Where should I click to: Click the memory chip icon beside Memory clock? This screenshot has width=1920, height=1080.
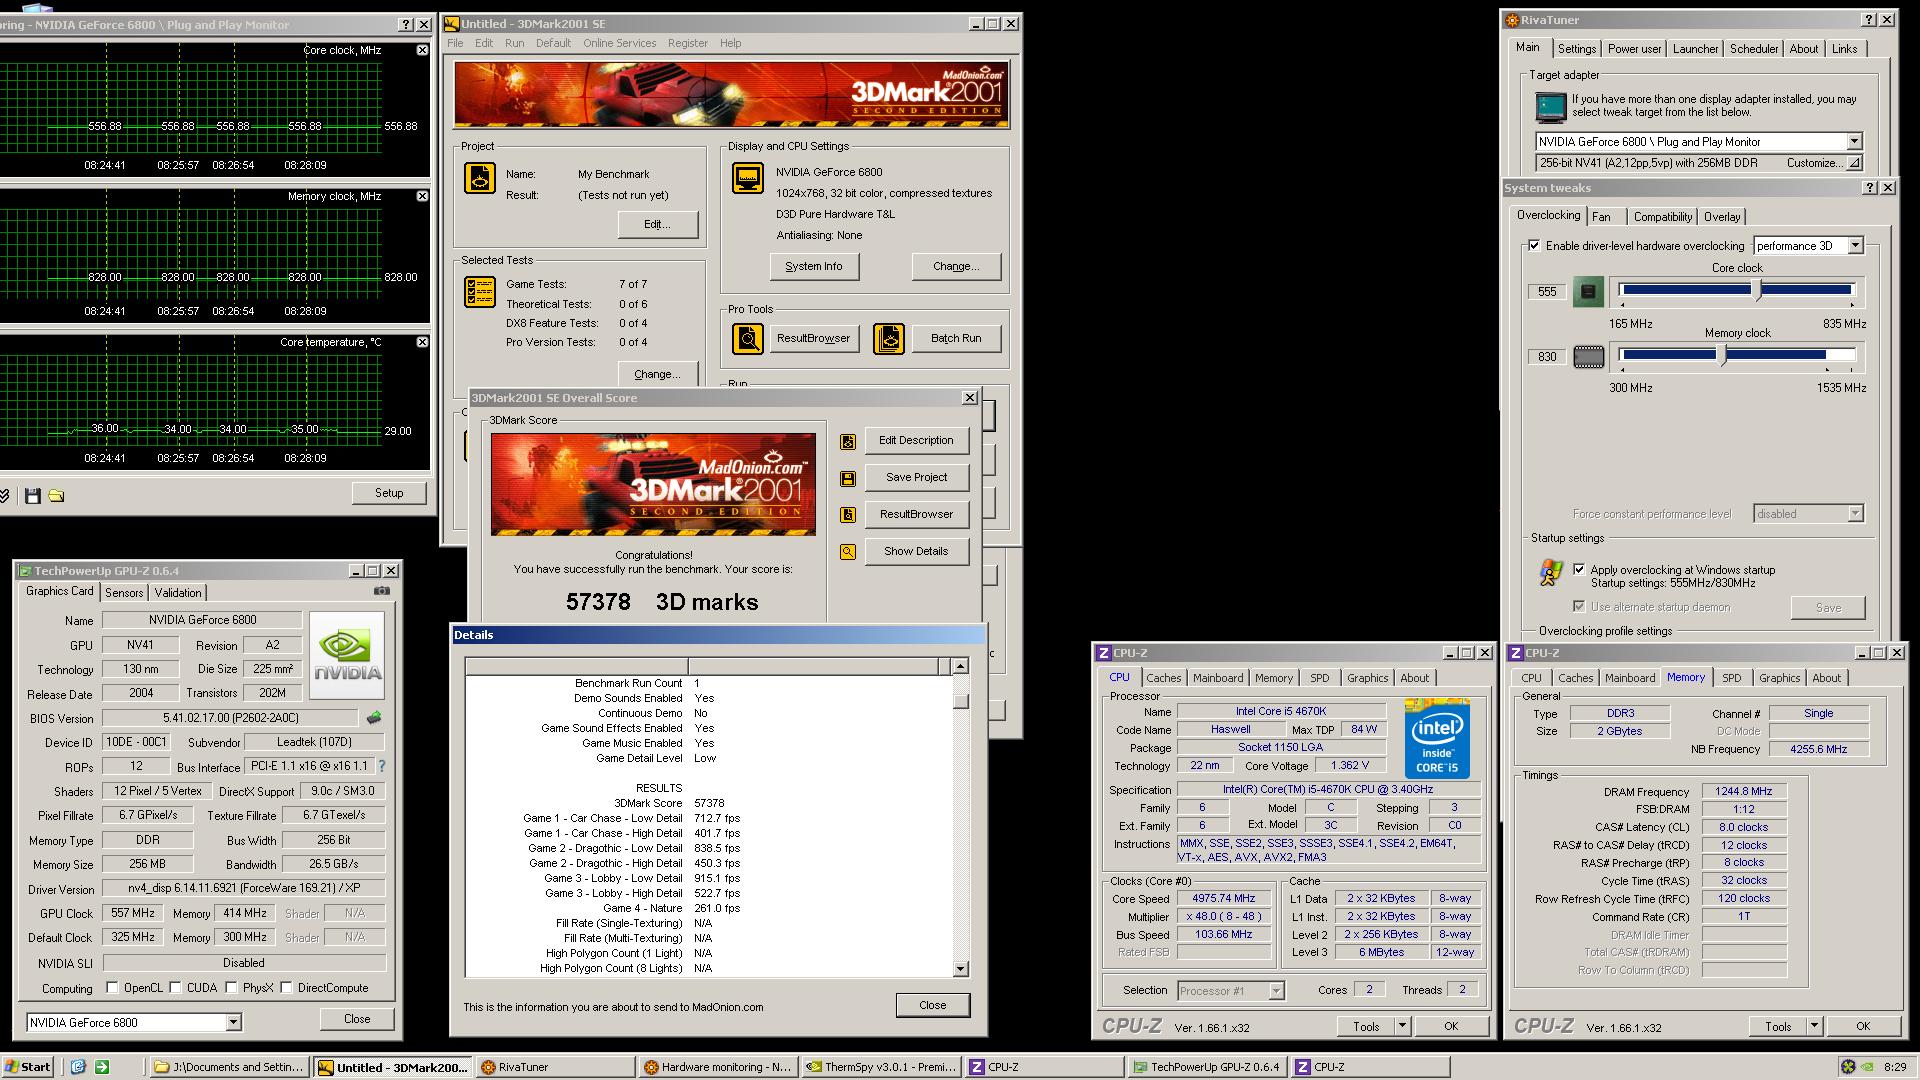1588,357
